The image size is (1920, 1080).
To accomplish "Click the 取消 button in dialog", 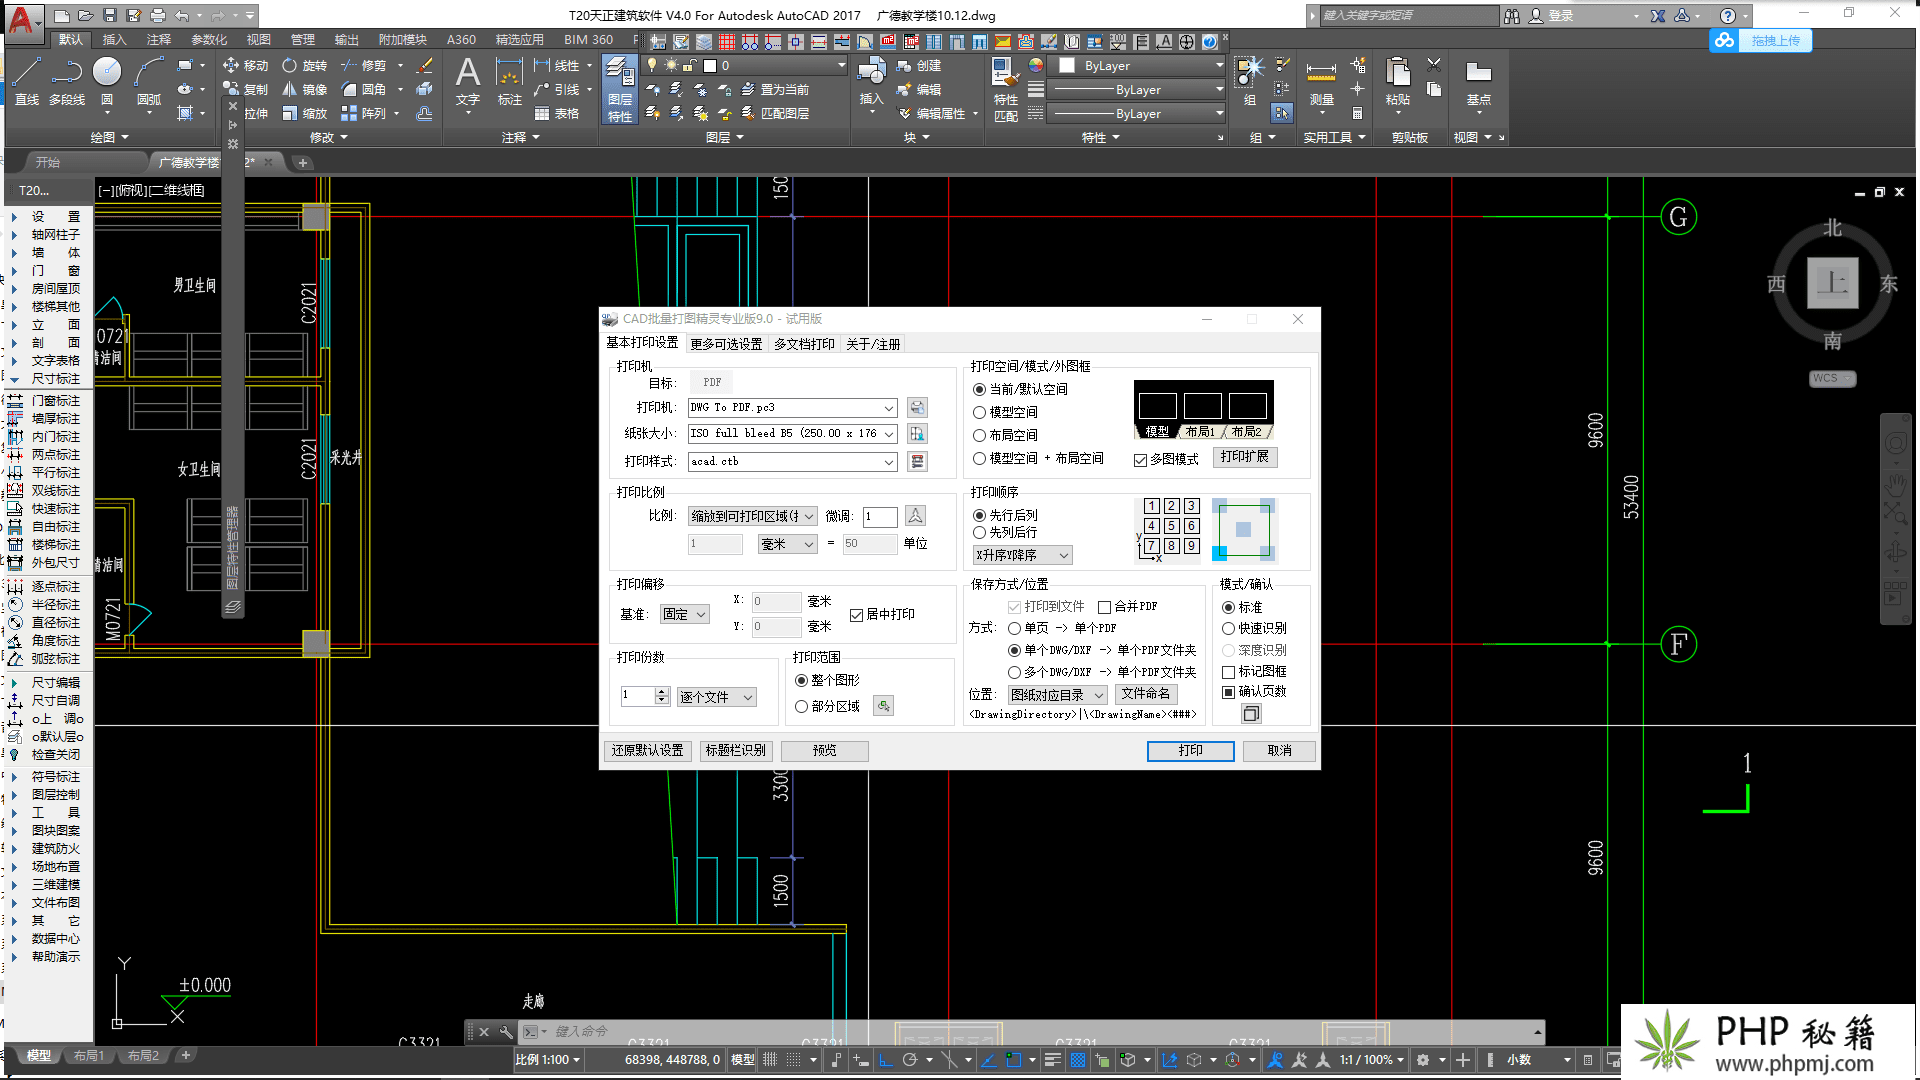I will [x=1279, y=750].
